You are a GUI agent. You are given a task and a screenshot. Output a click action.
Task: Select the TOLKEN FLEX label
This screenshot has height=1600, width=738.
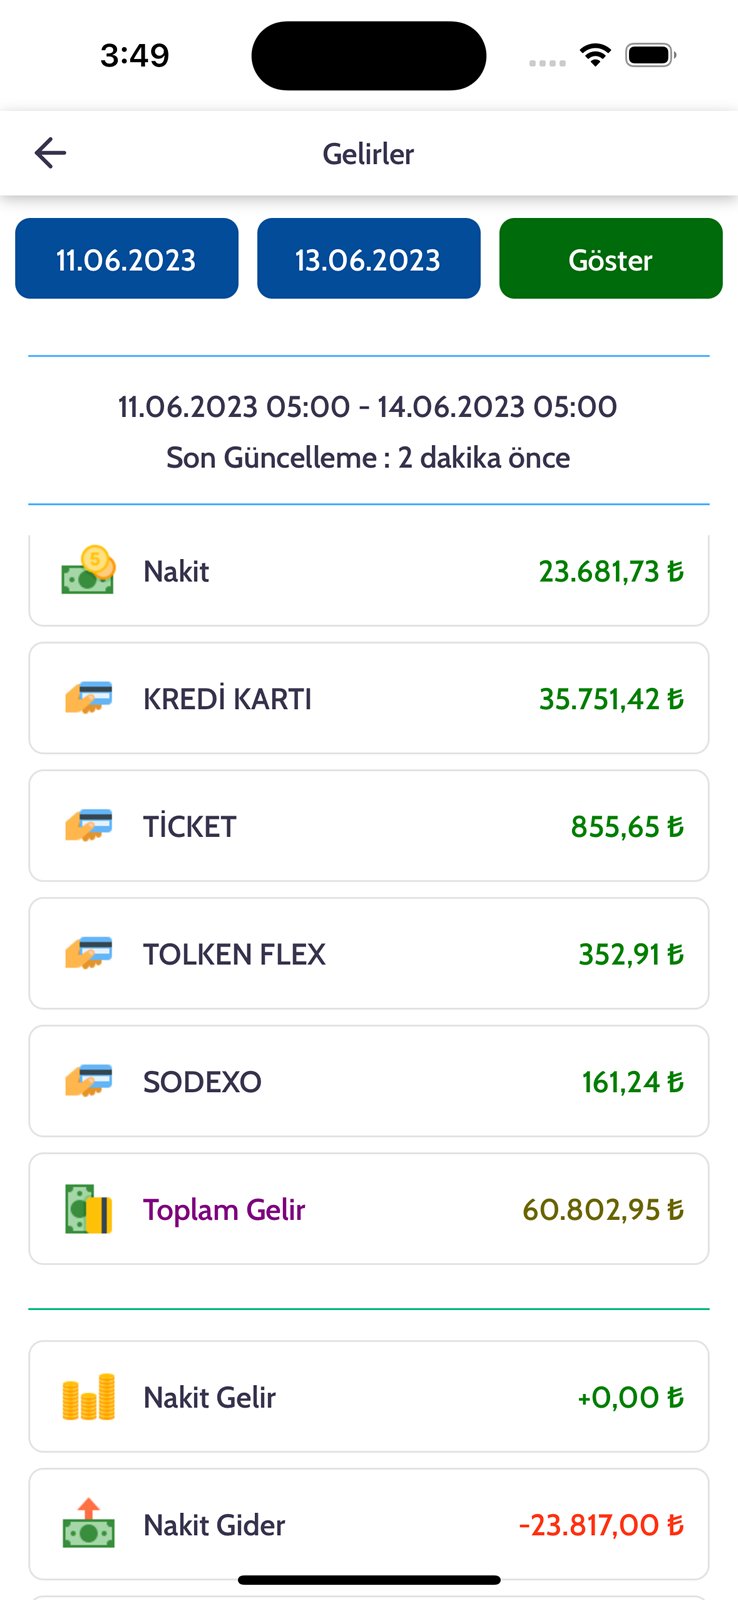click(x=234, y=954)
